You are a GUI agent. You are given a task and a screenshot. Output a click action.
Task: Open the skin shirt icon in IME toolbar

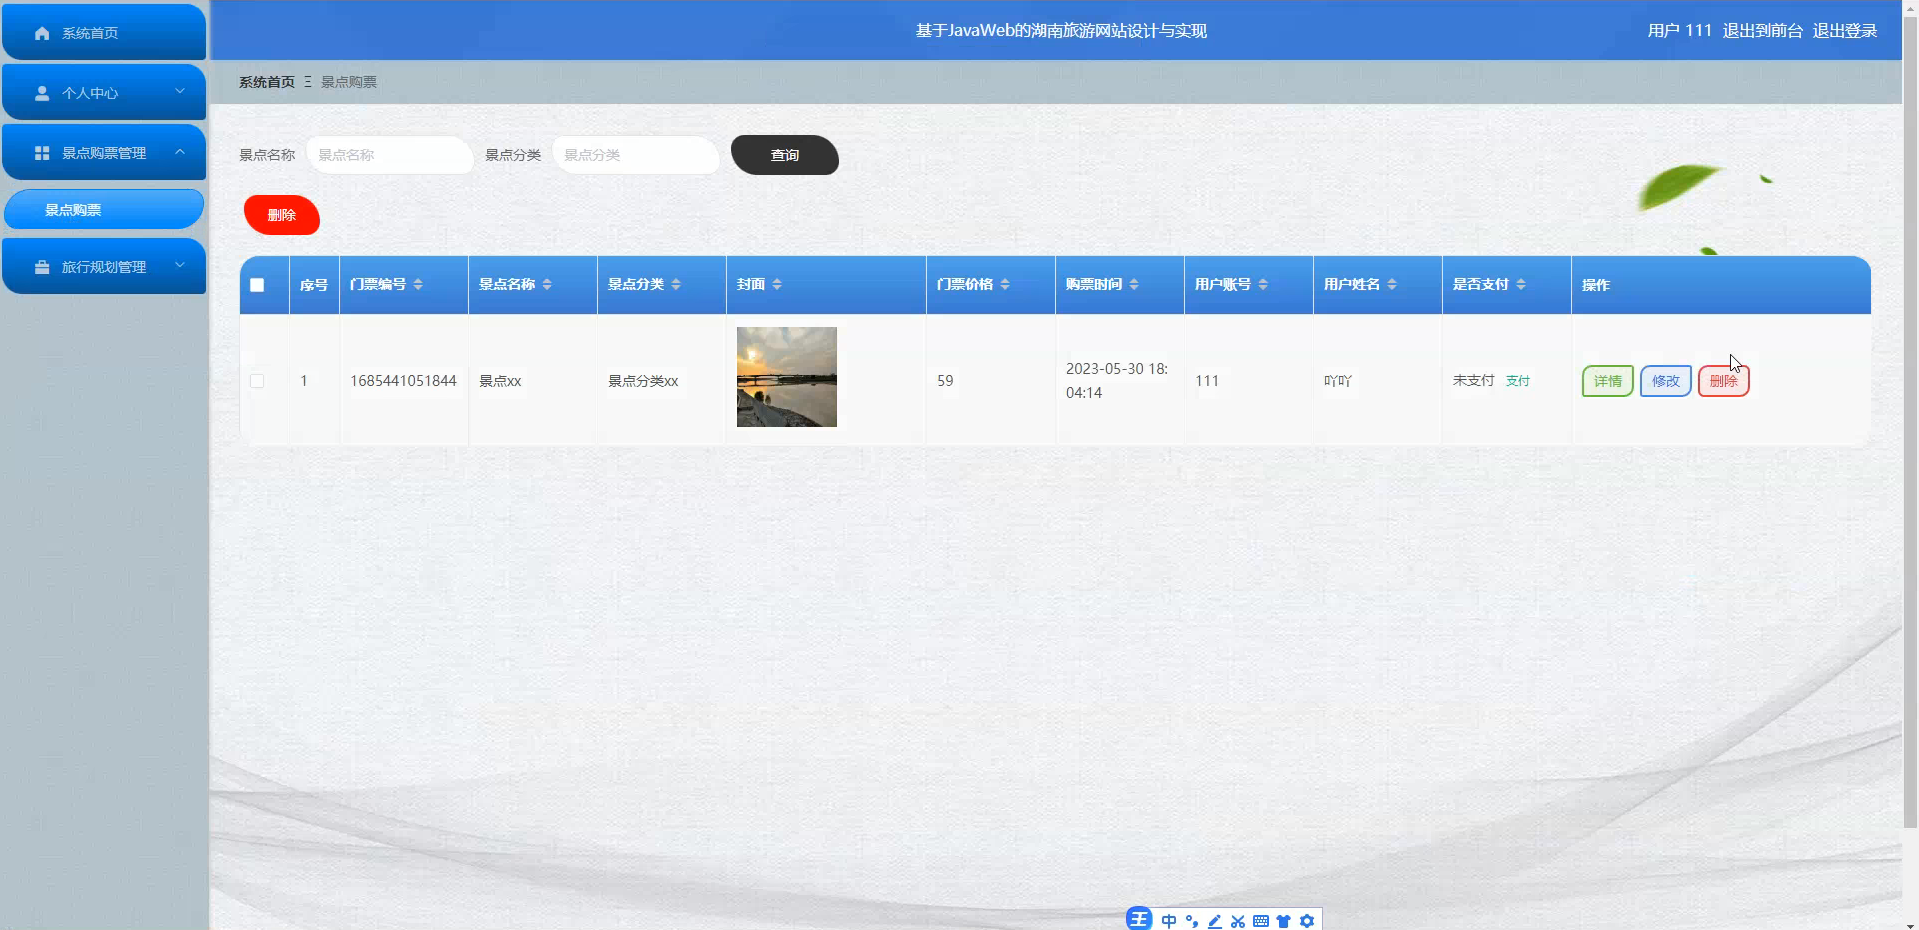click(x=1284, y=921)
